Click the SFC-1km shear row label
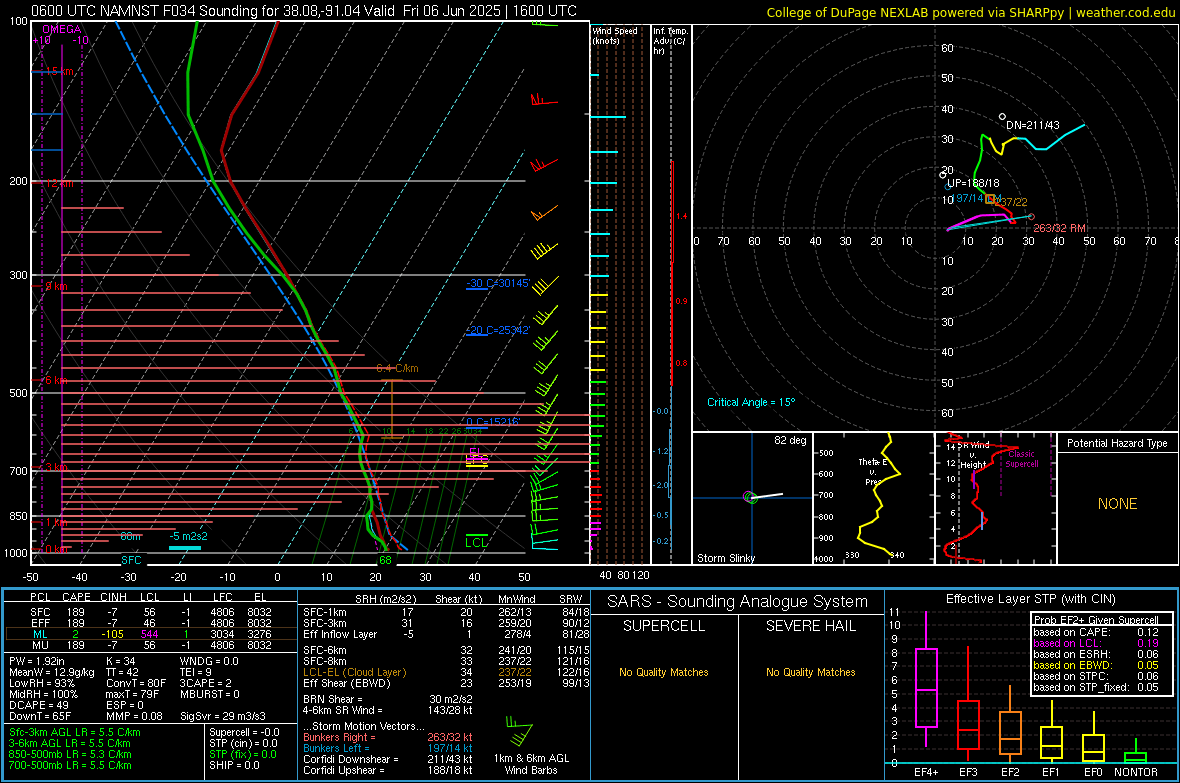 324,613
